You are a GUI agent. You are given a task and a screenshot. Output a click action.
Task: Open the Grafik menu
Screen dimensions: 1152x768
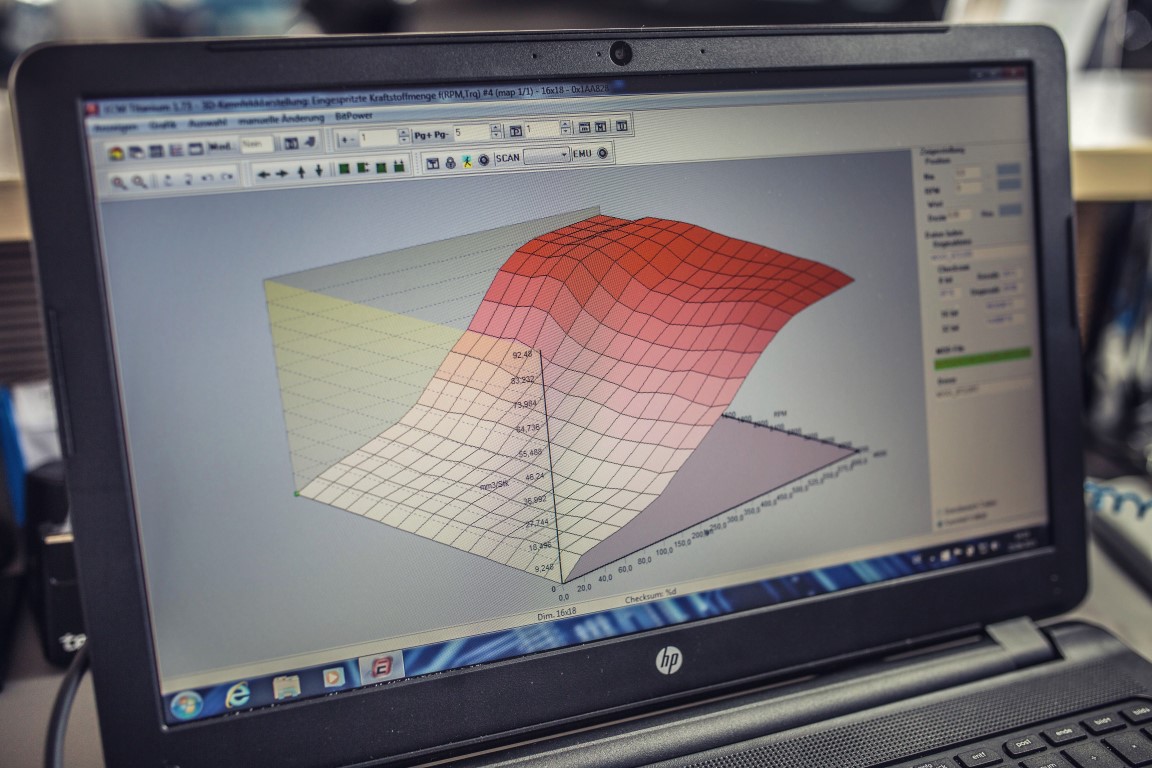[x=162, y=125]
